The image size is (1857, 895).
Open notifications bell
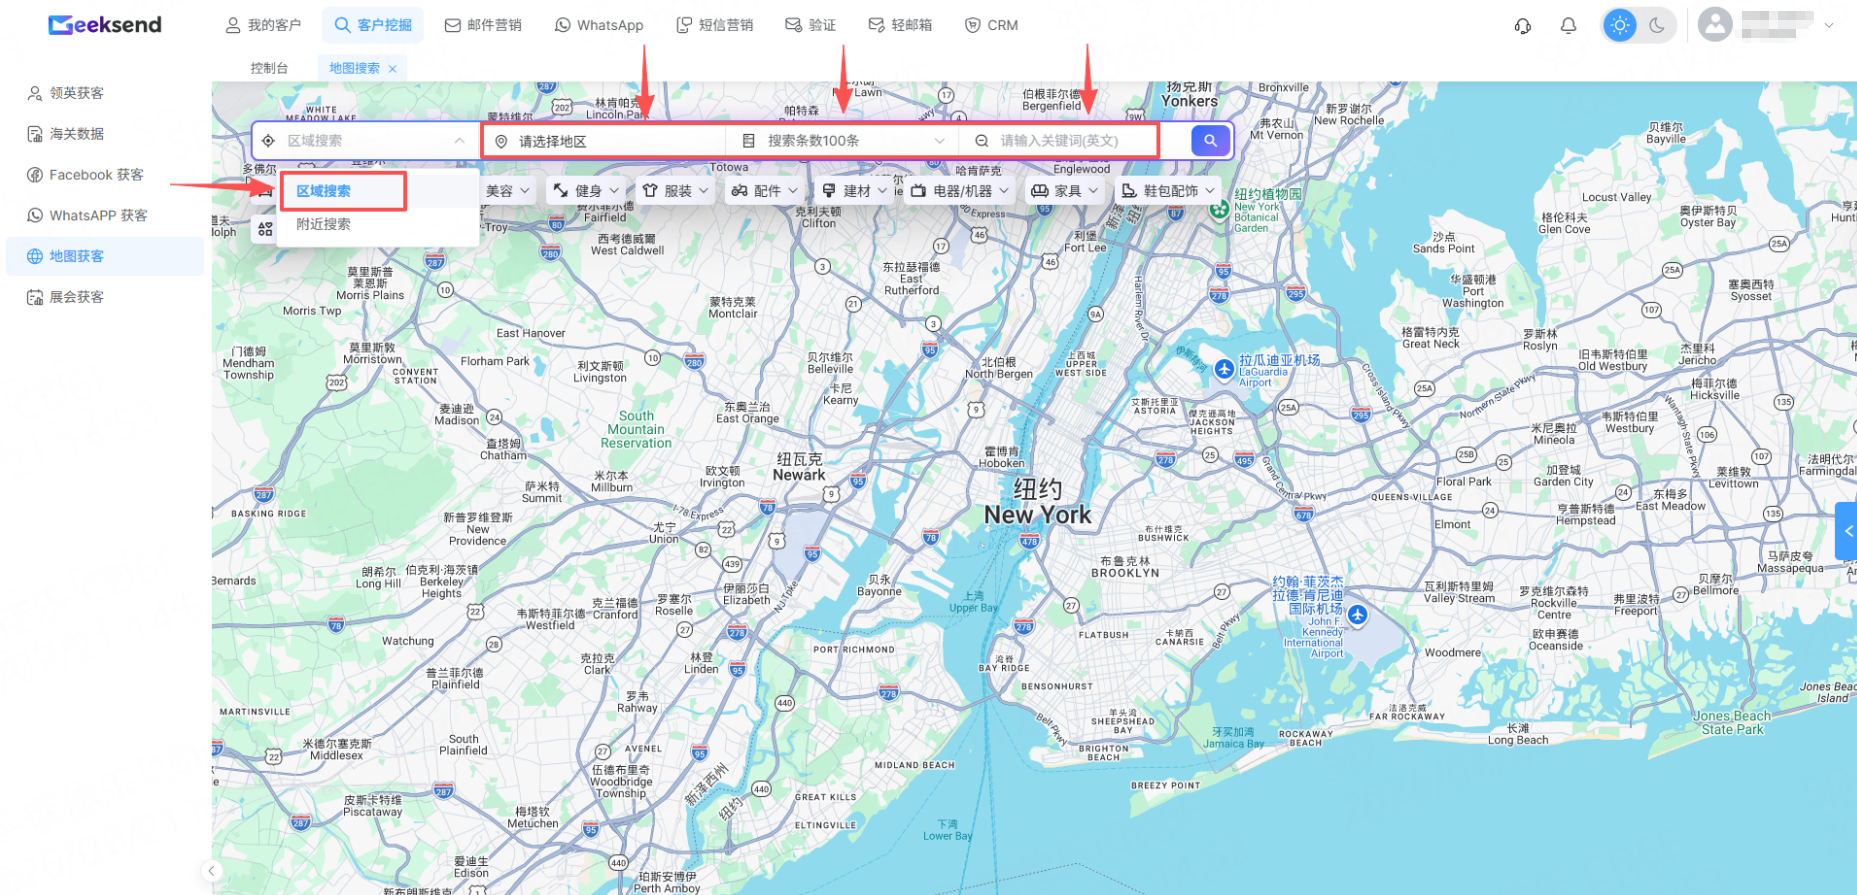pyautogui.click(x=1569, y=26)
